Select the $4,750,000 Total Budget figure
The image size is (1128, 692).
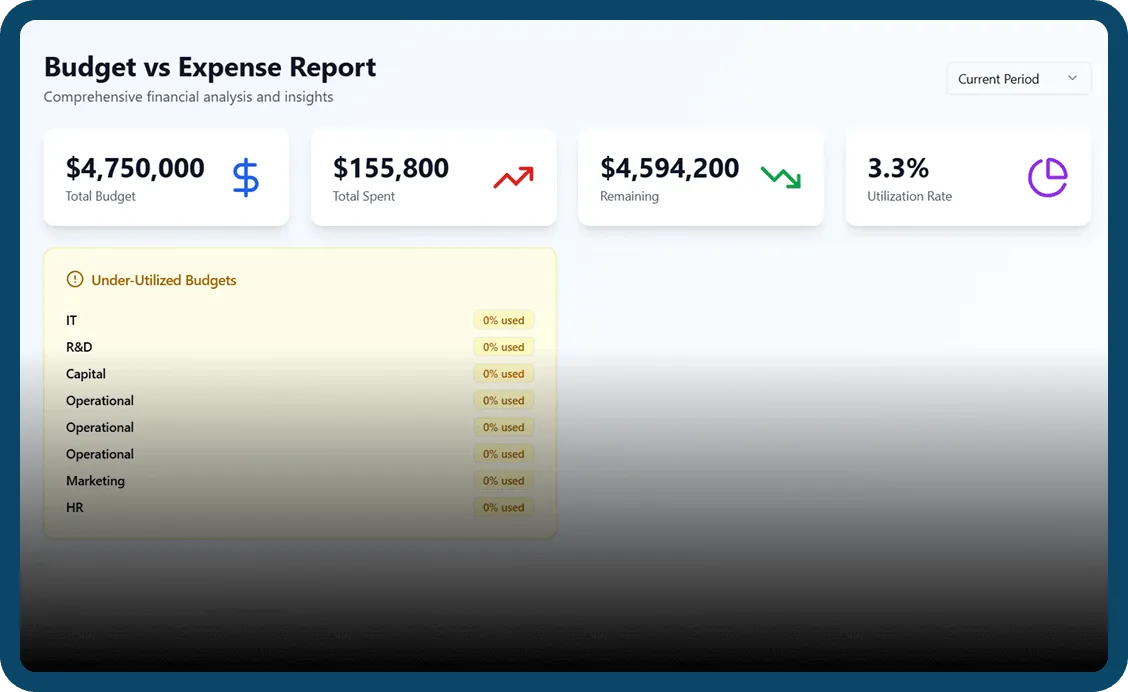pyautogui.click(x=135, y=168)
